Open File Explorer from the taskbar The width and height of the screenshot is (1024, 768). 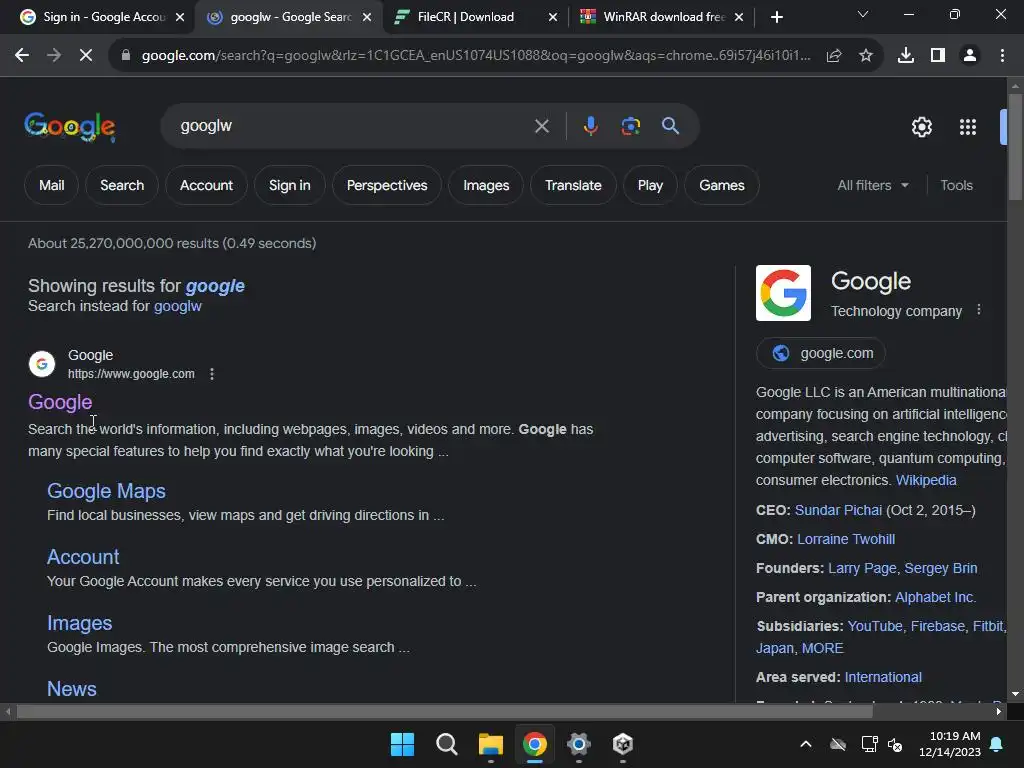[490, 744]
